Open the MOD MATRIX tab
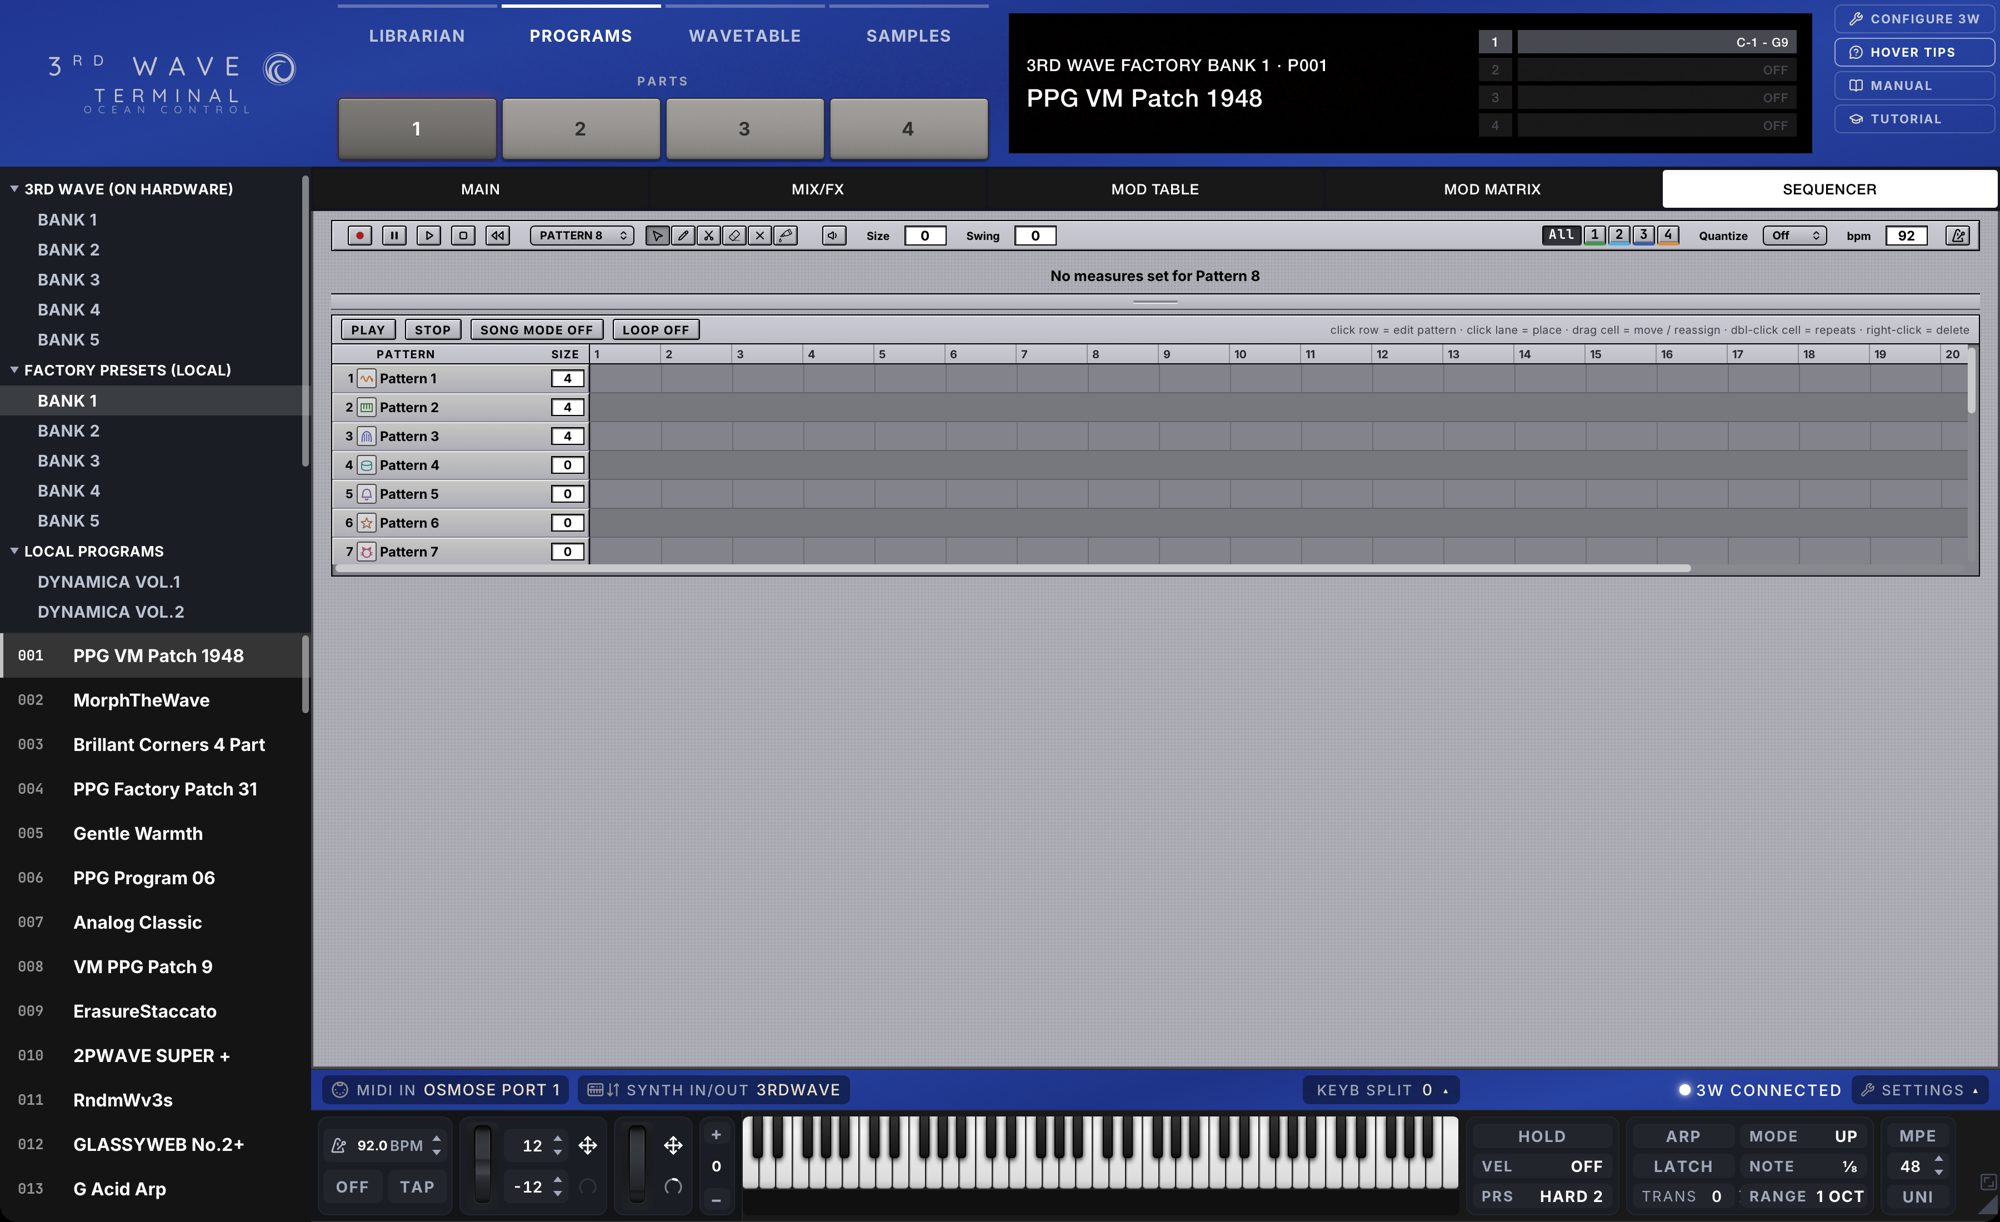Viewport: 2000px width, 1222px height. point(1492,189)
